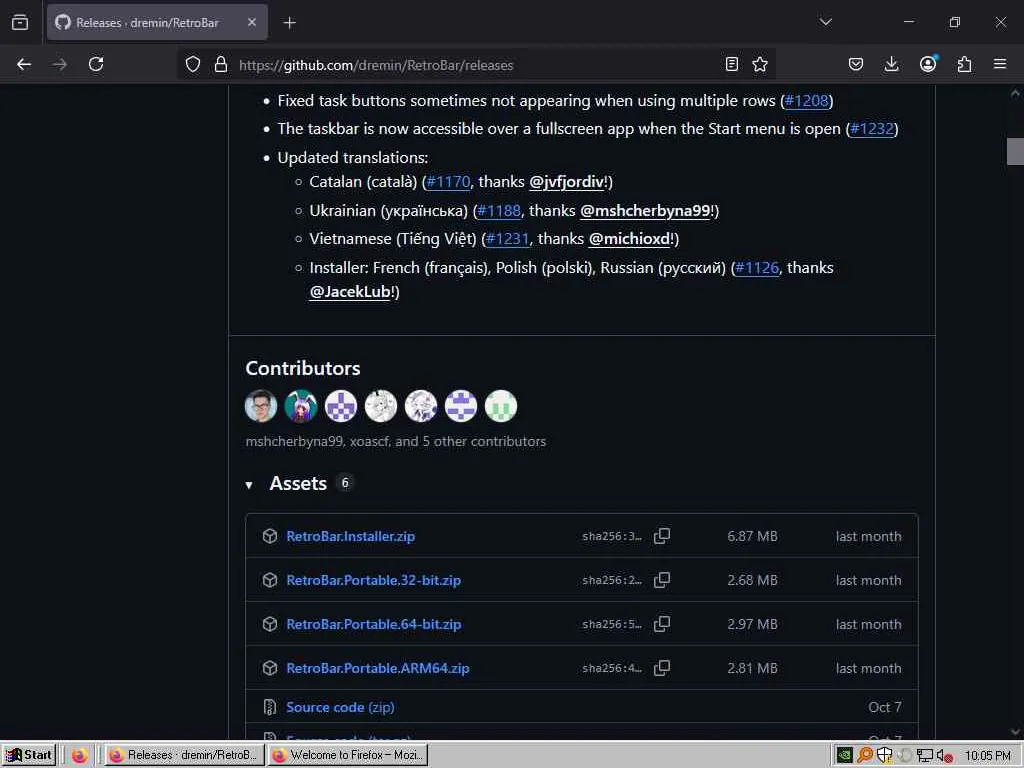1024x768 pixels.
Task: Open the Pocket save icon
Action: point(856,64)
